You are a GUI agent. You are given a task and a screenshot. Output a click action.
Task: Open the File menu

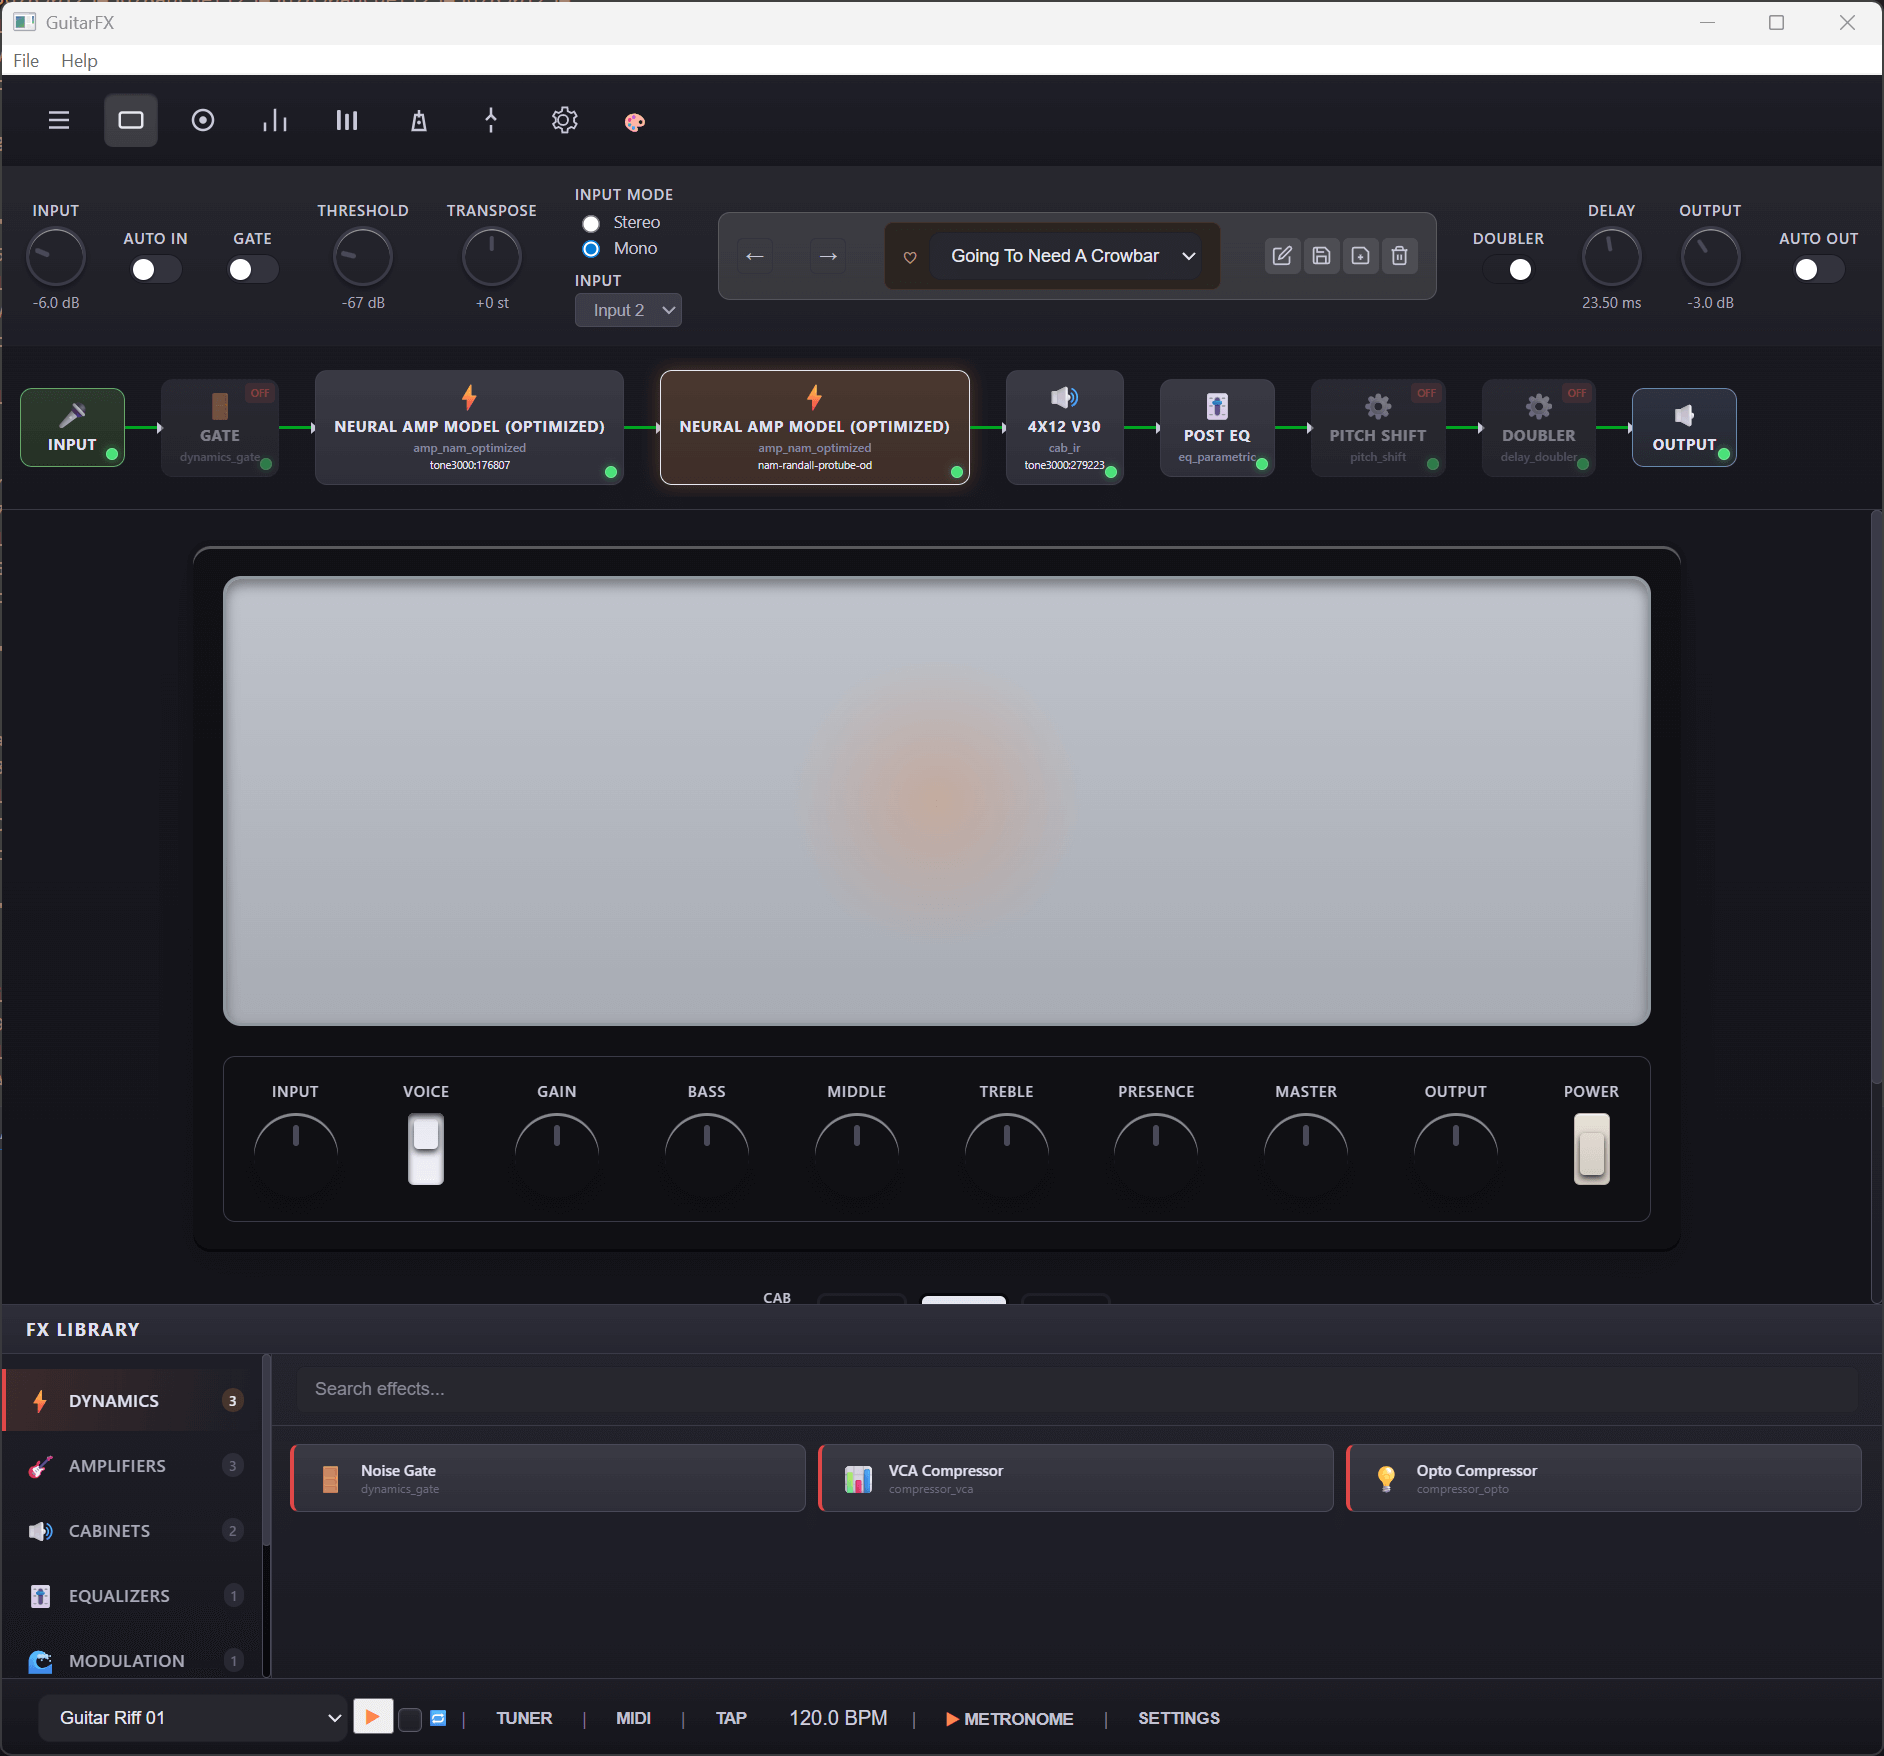click(25, 60)
